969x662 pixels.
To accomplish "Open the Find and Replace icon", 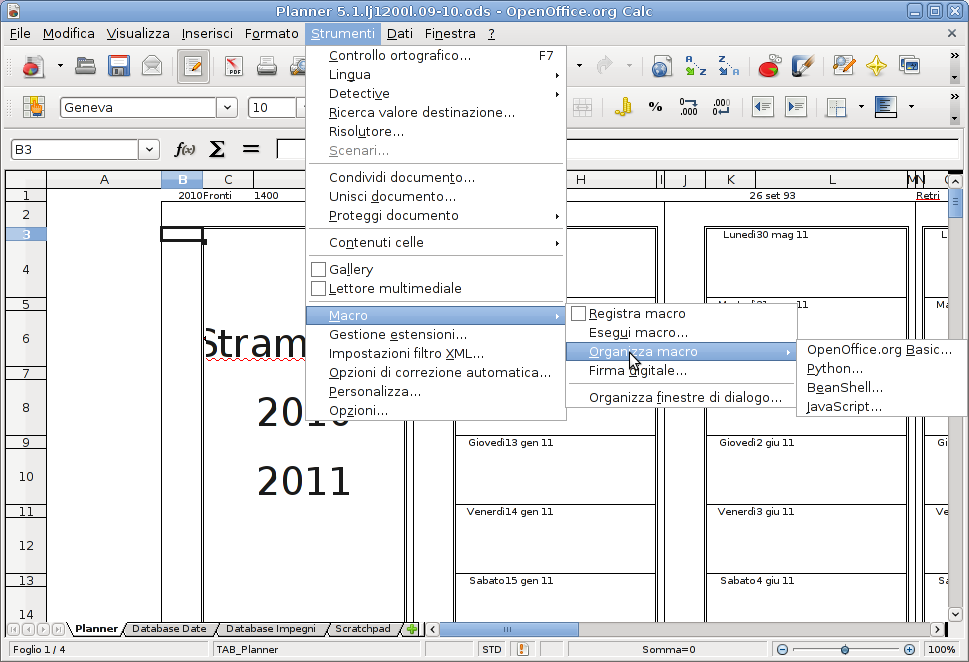I will 844,66.
